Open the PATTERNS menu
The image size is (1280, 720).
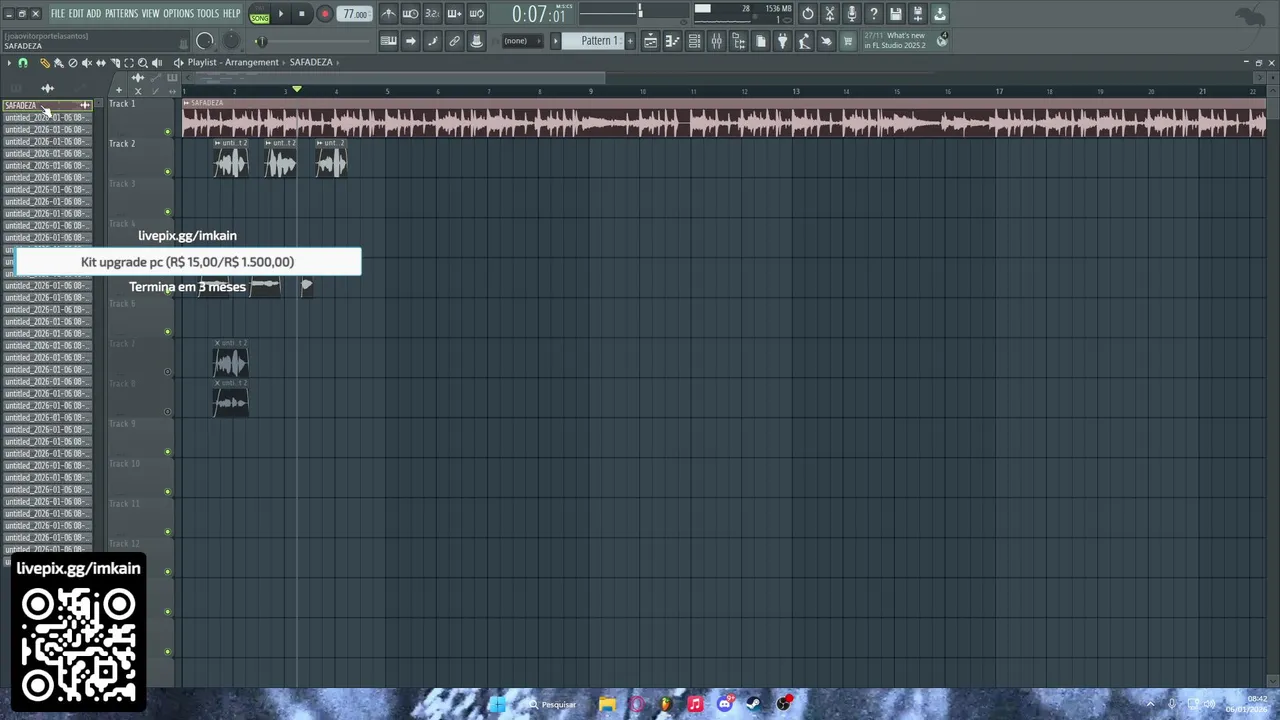121,14
